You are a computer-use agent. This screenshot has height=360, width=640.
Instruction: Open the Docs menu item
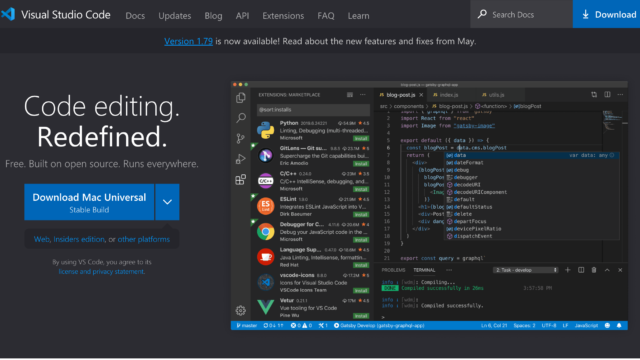135,16
